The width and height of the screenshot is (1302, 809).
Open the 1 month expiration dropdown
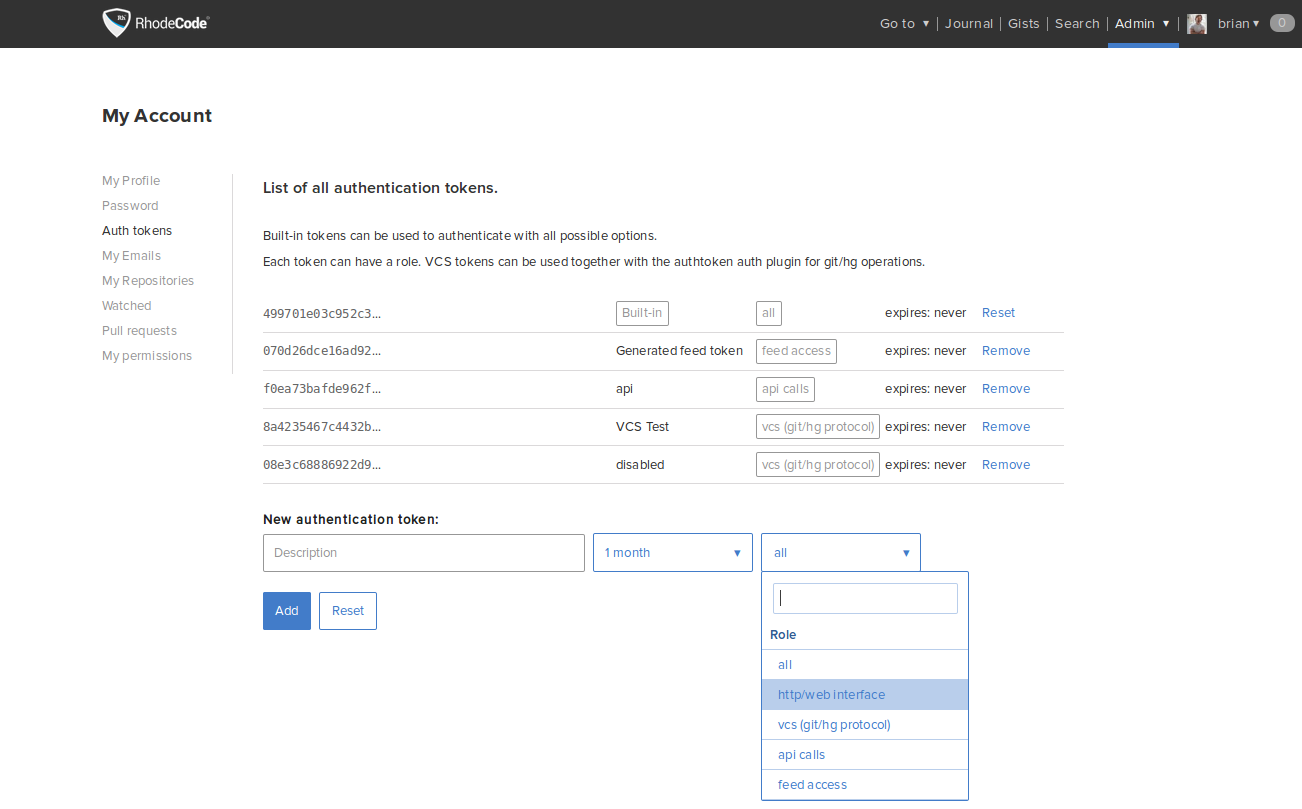pos(672,553)
